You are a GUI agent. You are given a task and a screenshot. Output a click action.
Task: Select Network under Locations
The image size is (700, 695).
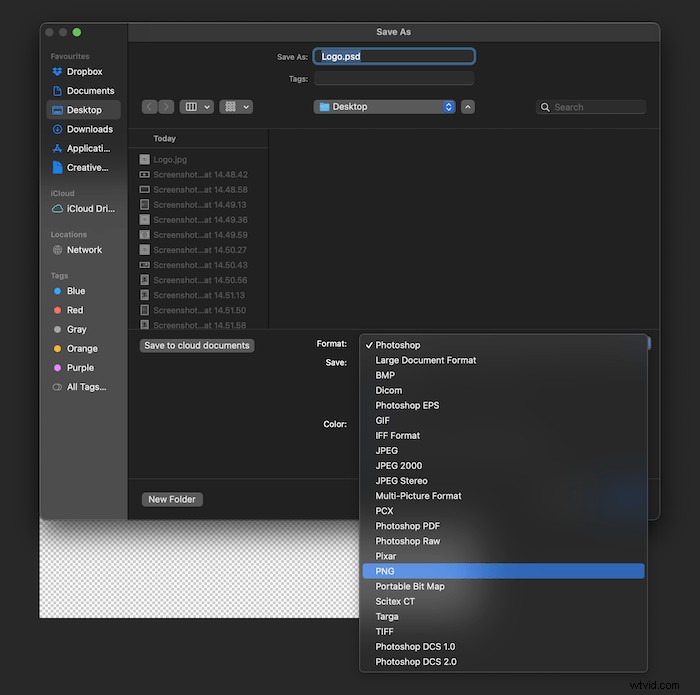click(x=83, y=250)
